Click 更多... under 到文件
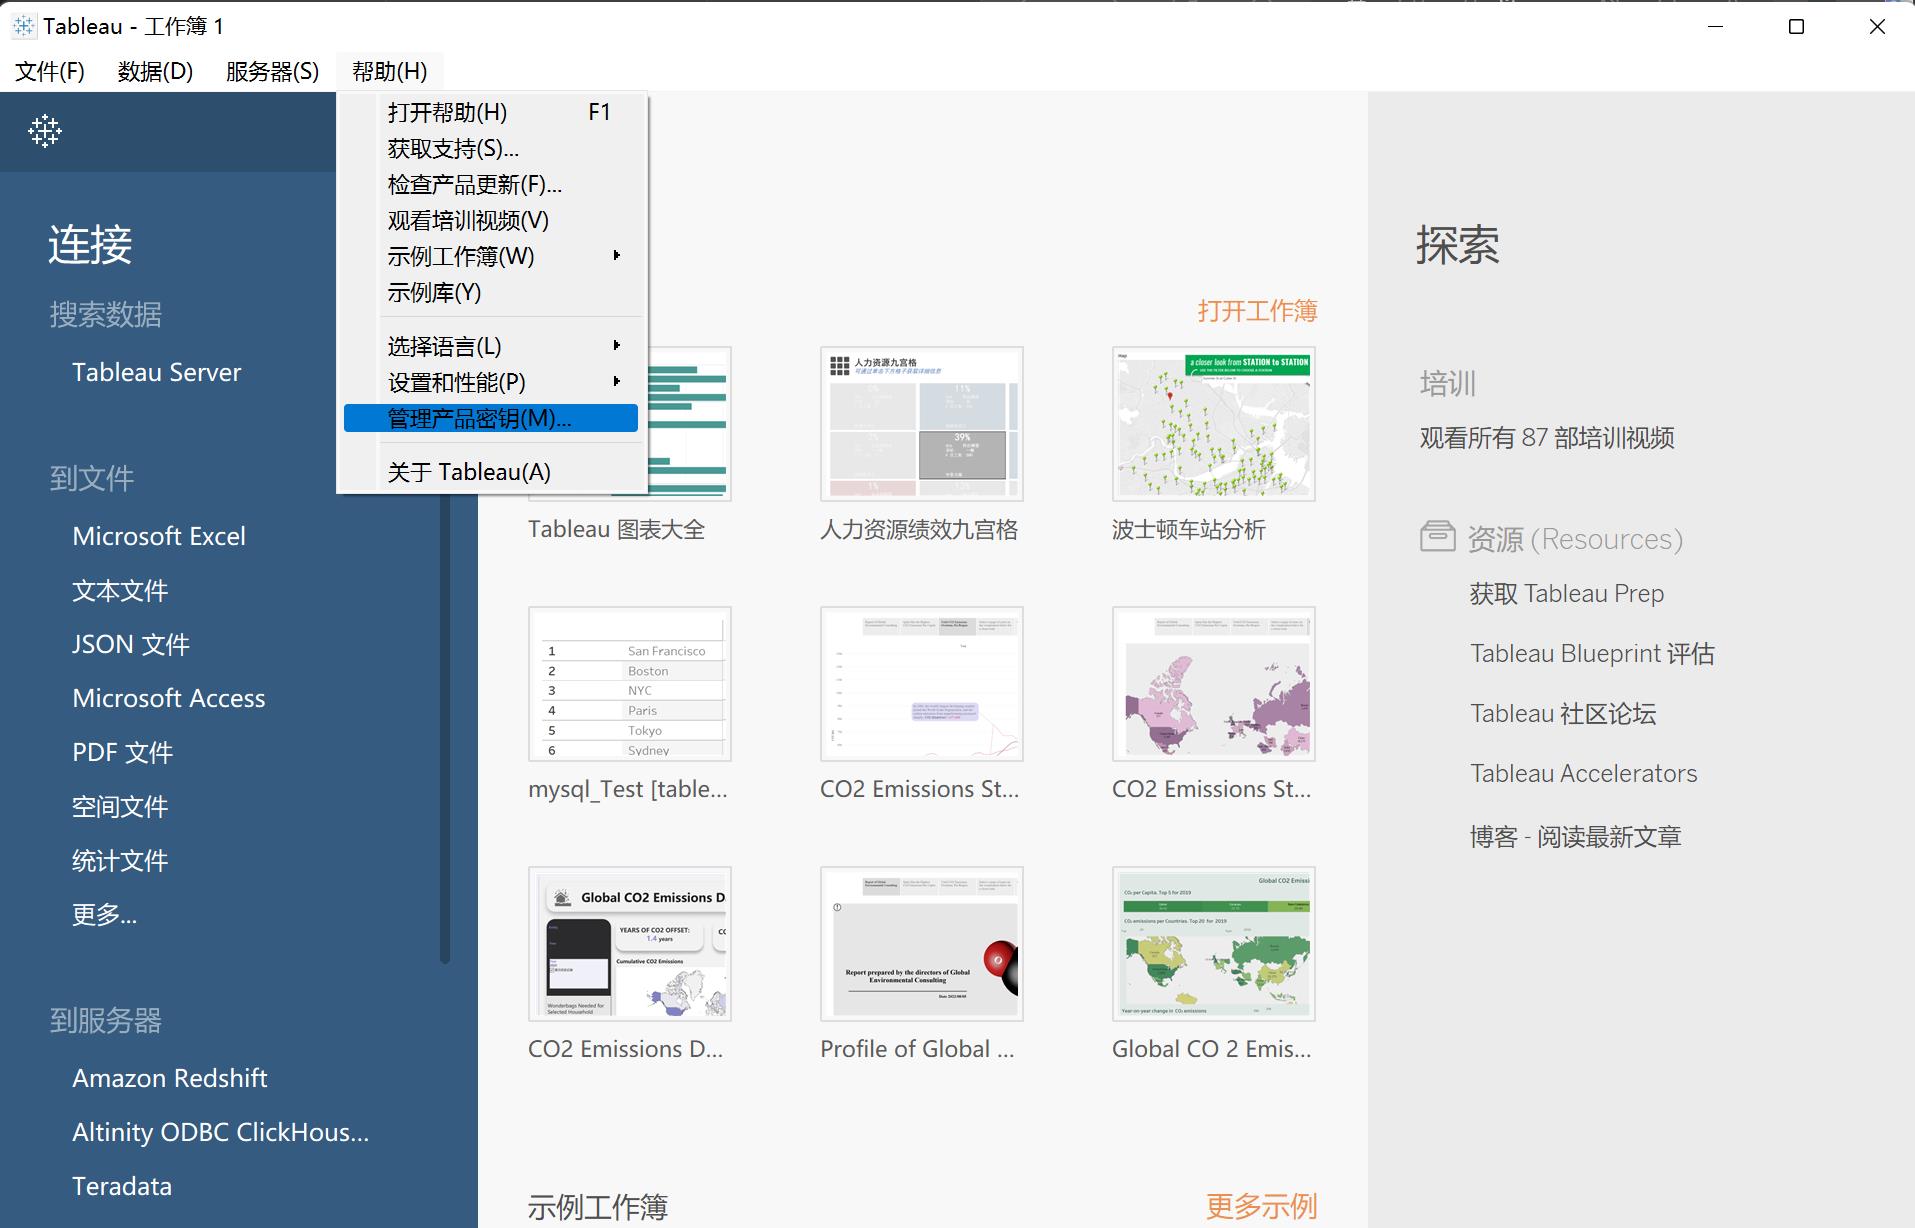This screenshot has width=1915, height=1228. (105, 914)
